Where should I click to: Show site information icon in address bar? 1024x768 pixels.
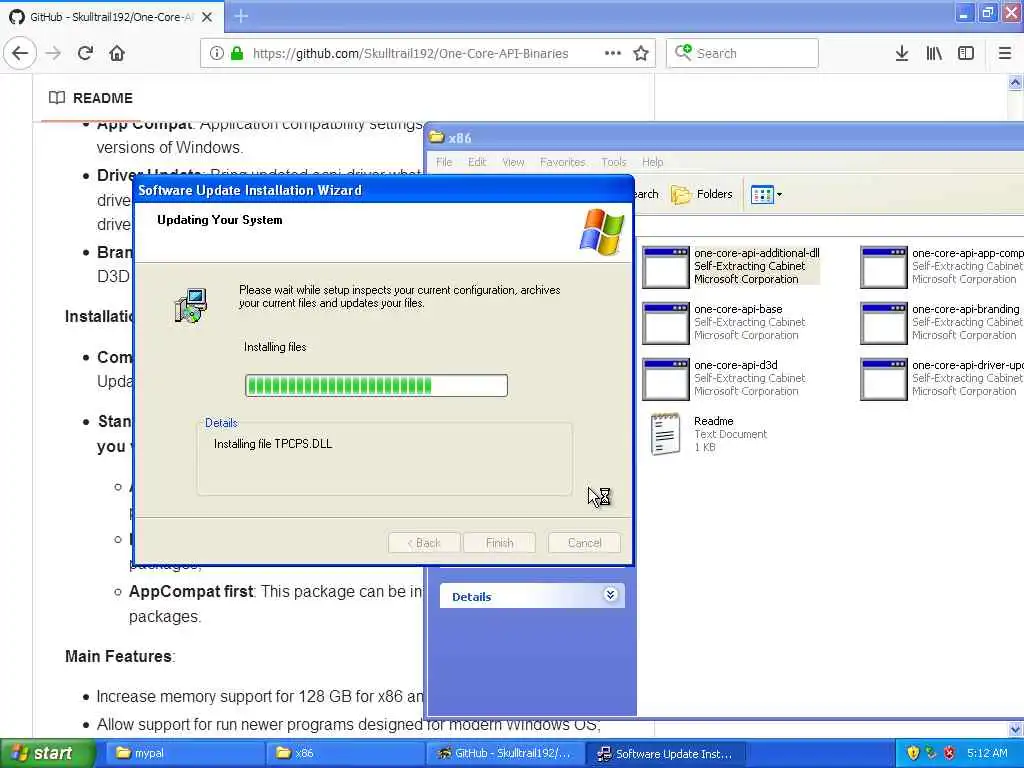(217, 53)
